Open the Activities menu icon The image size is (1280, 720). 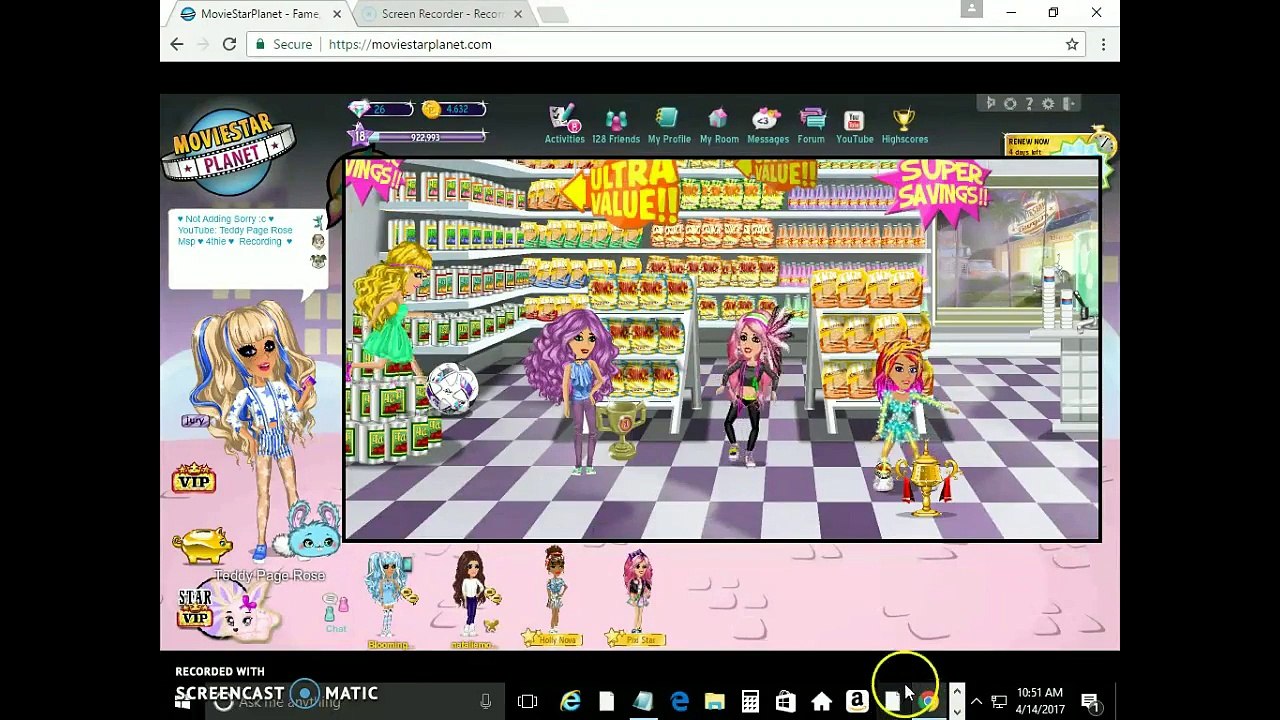pyautogui.click(x=564, y=126)
